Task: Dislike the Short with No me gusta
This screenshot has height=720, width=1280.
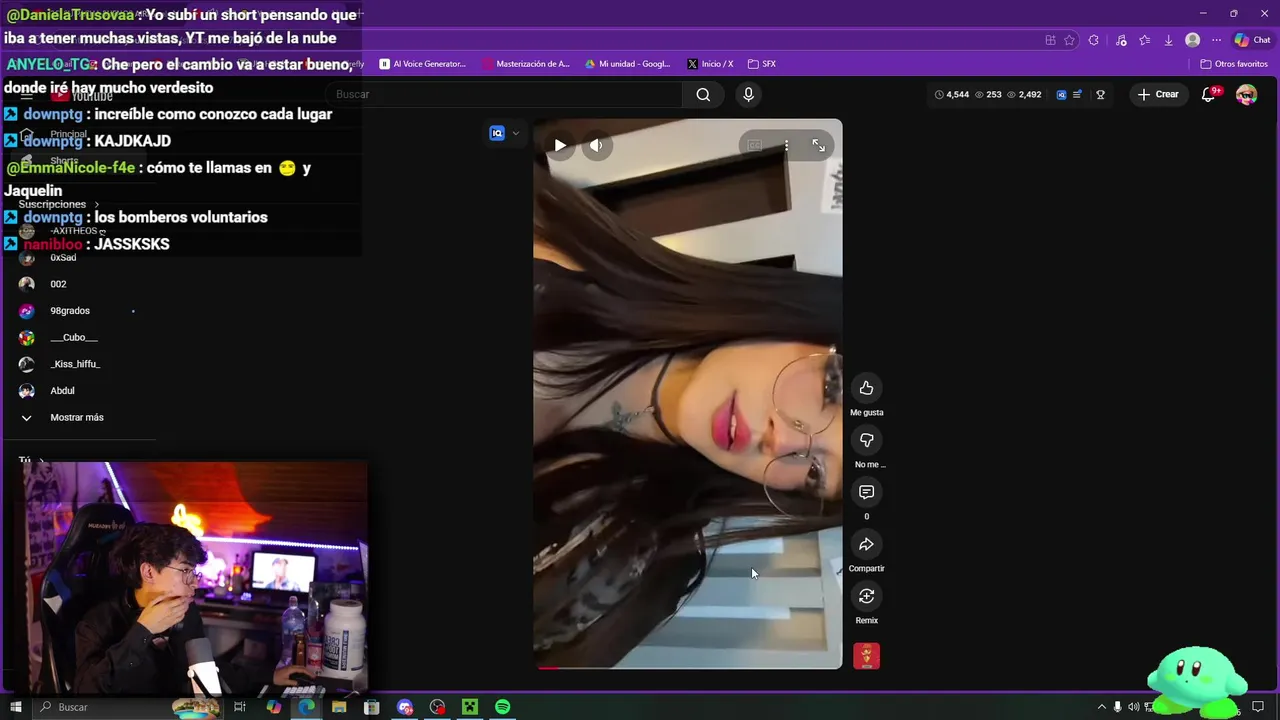Action: pyautogui.click(x=866, y=440)
